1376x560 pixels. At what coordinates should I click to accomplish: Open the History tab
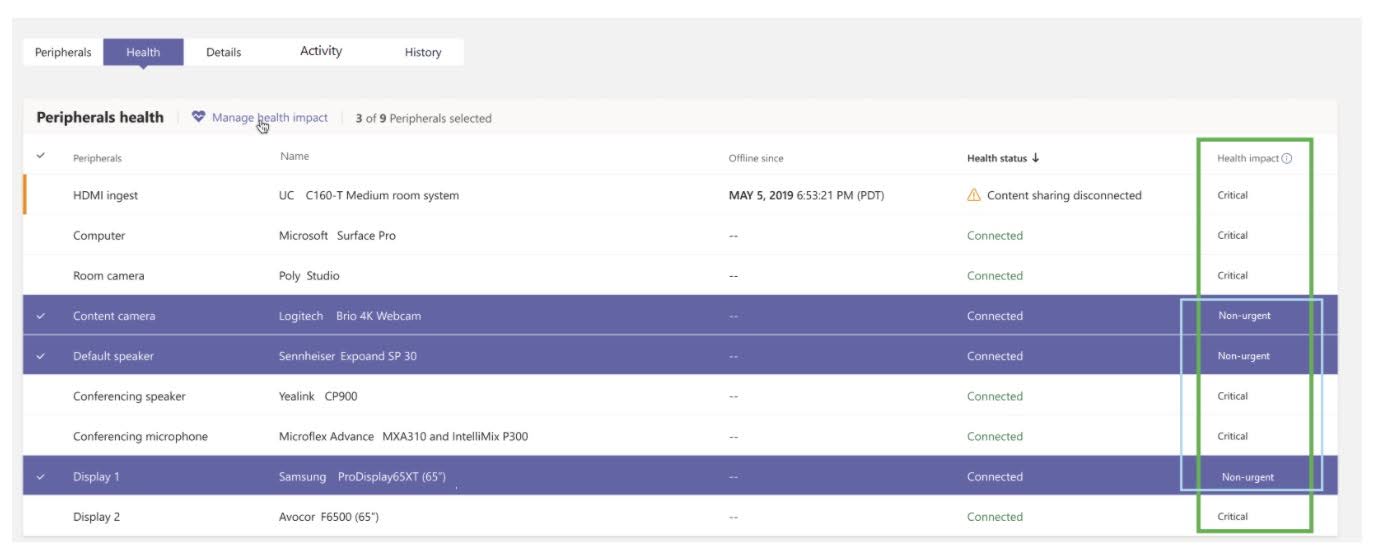click(423, 52)
